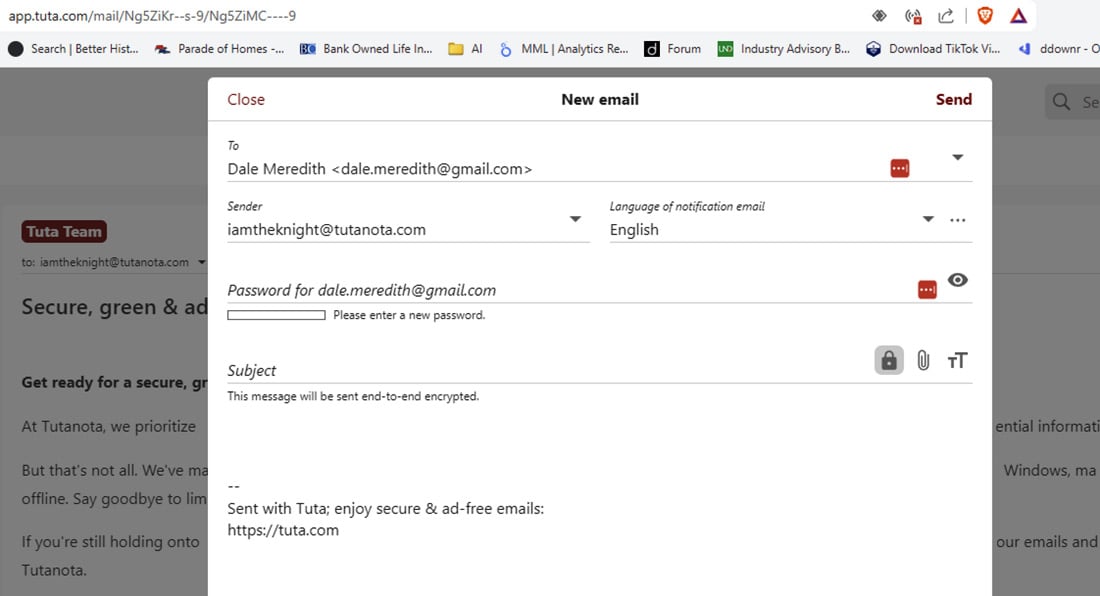Change the notification email language from English

[928, 219]
